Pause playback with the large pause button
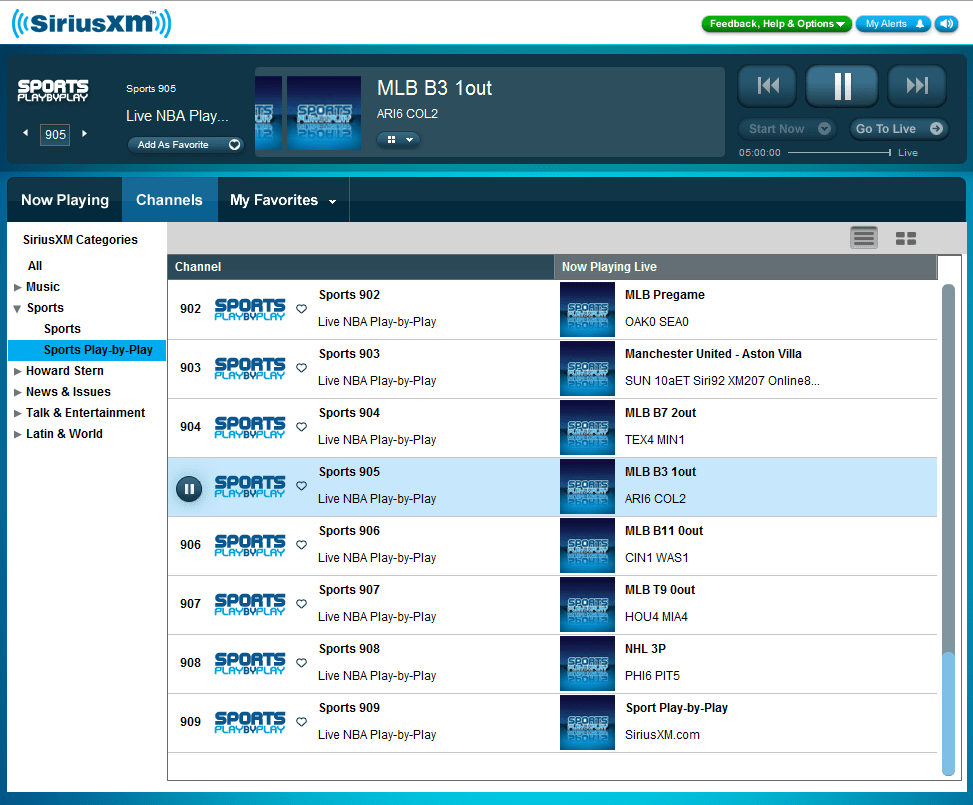This screenshot has height=805, width=973. (x=841, y=86)
